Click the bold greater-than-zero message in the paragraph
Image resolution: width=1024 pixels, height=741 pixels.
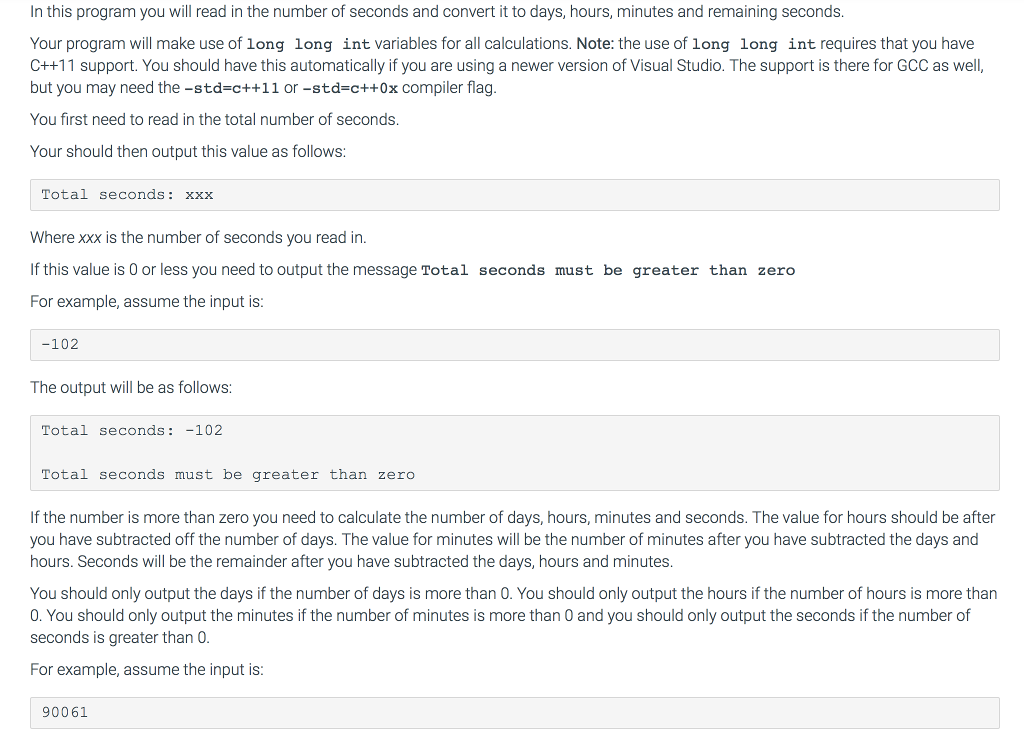click(x=608, y=270)
